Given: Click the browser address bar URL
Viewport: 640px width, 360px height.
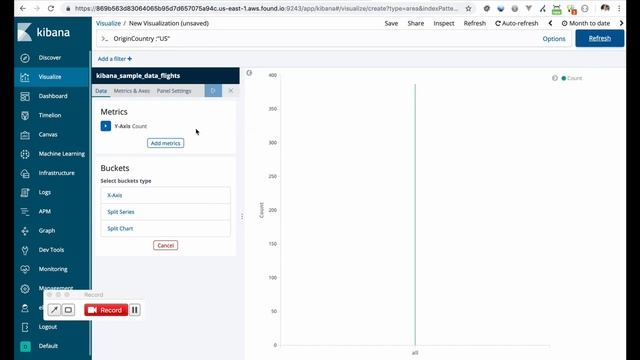Looking at the screenshot, I should (x=266, y=8).
